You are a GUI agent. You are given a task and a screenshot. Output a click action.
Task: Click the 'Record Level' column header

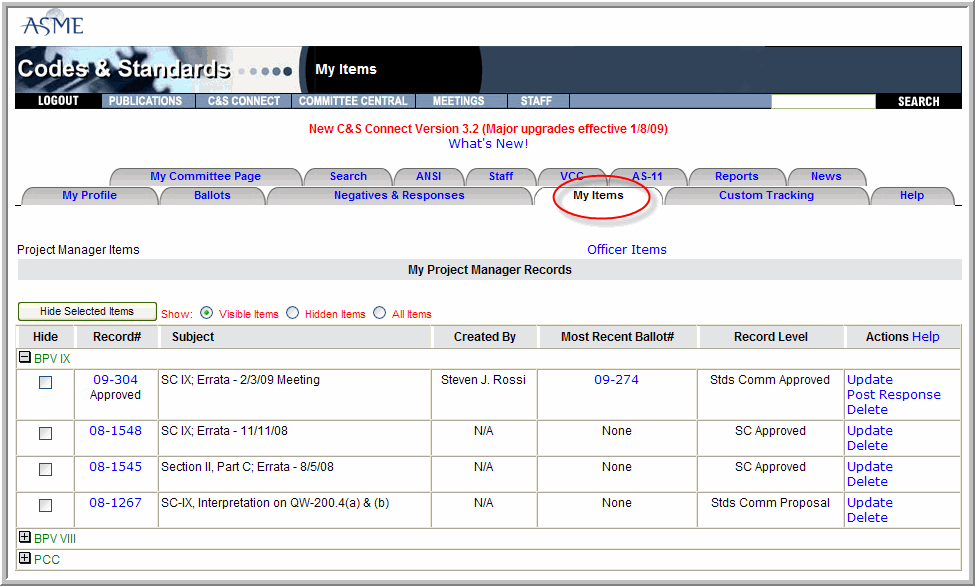(x=770, y=337)
